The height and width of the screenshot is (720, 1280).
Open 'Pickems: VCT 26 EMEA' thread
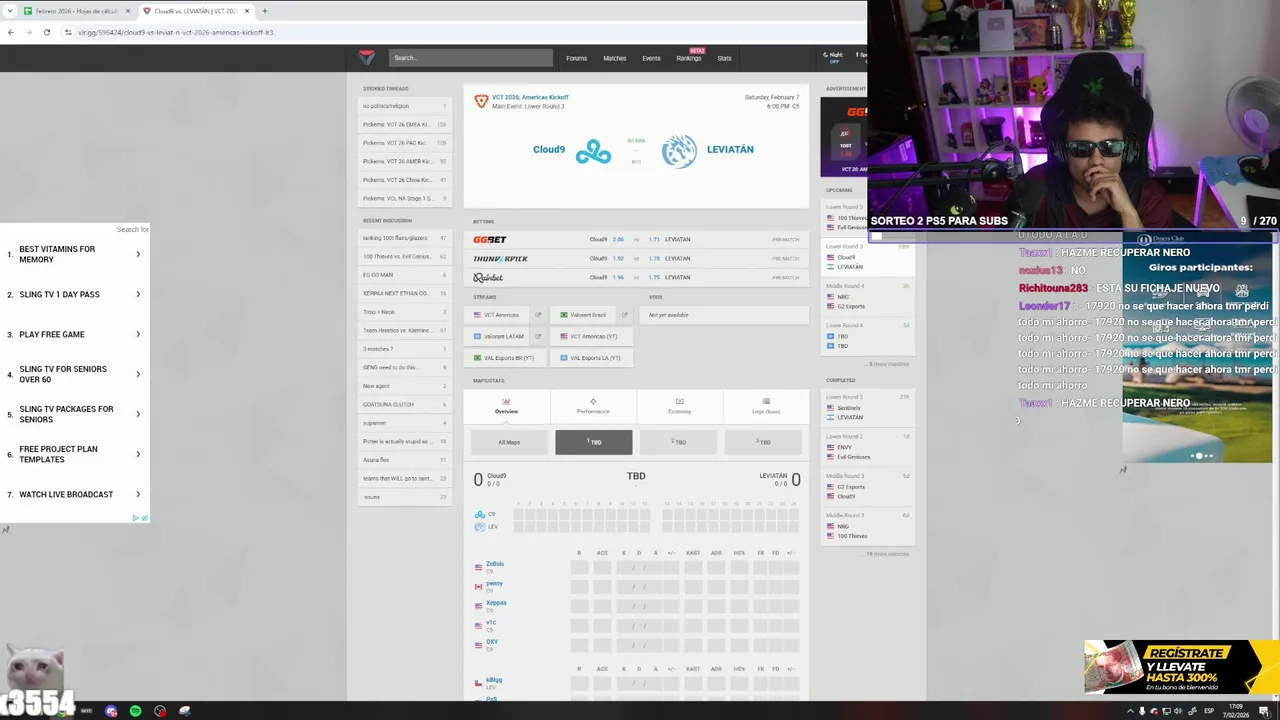tap(404, 125)
